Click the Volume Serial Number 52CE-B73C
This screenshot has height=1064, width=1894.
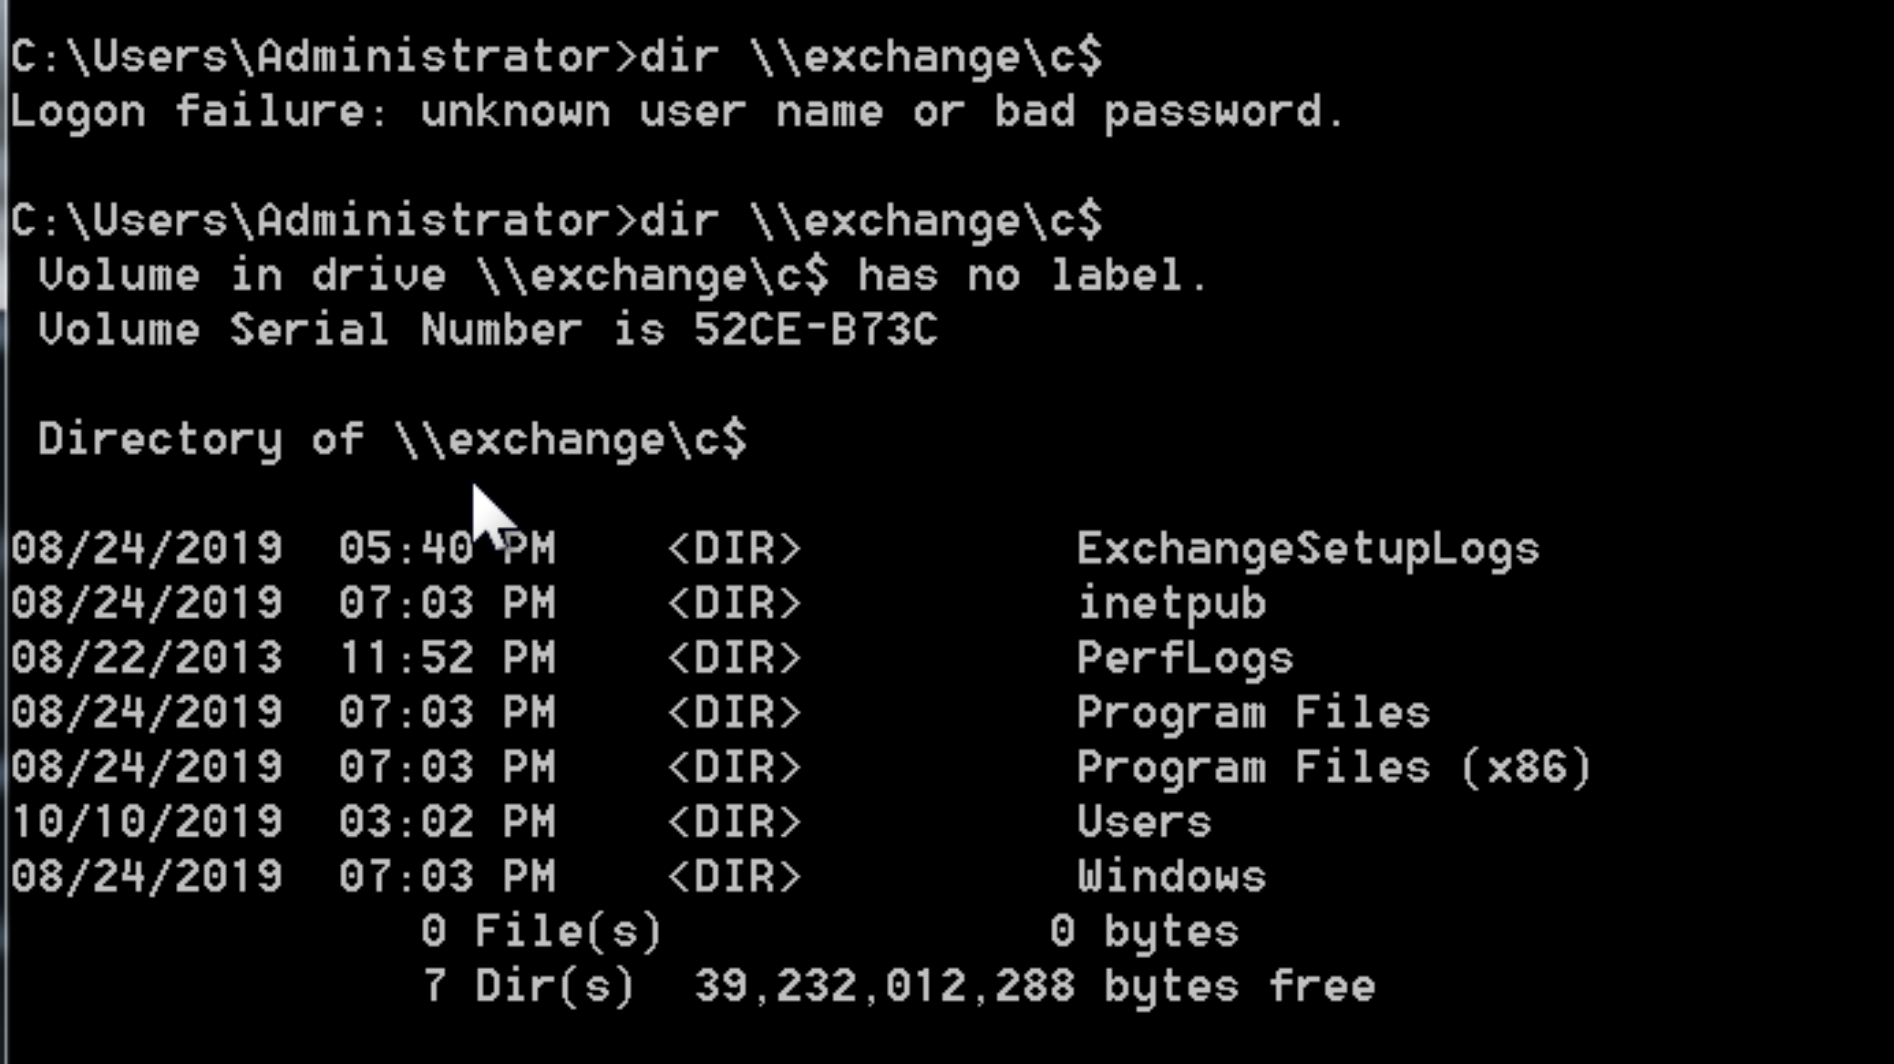click(x=815, y=329)
